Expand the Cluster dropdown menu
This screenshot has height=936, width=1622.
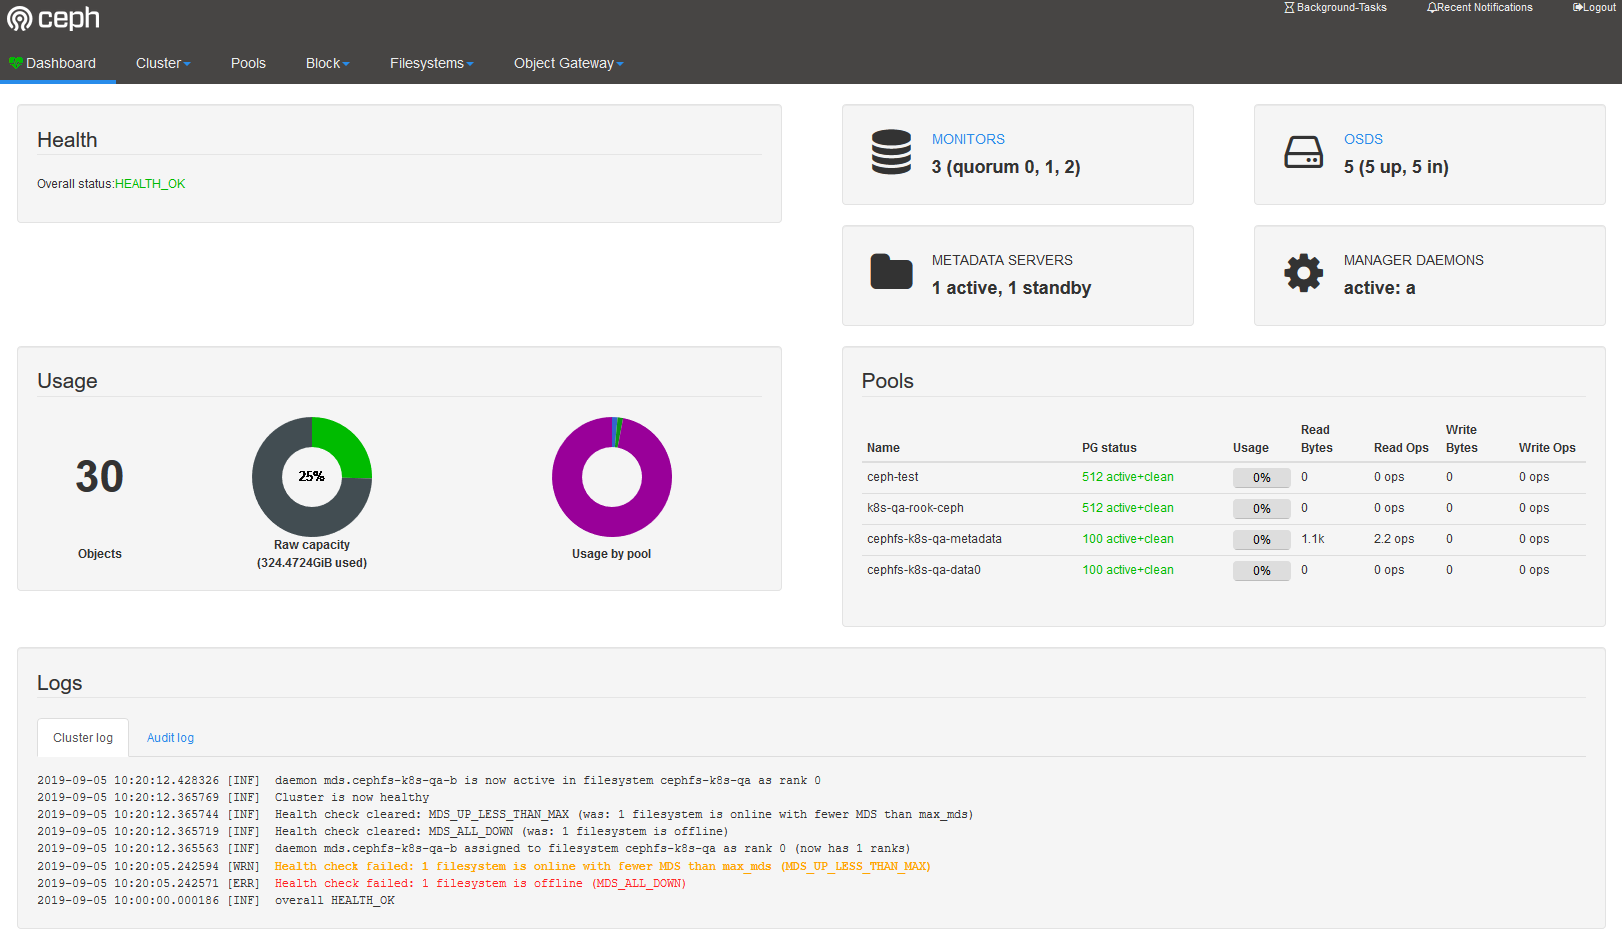point(163,63)
